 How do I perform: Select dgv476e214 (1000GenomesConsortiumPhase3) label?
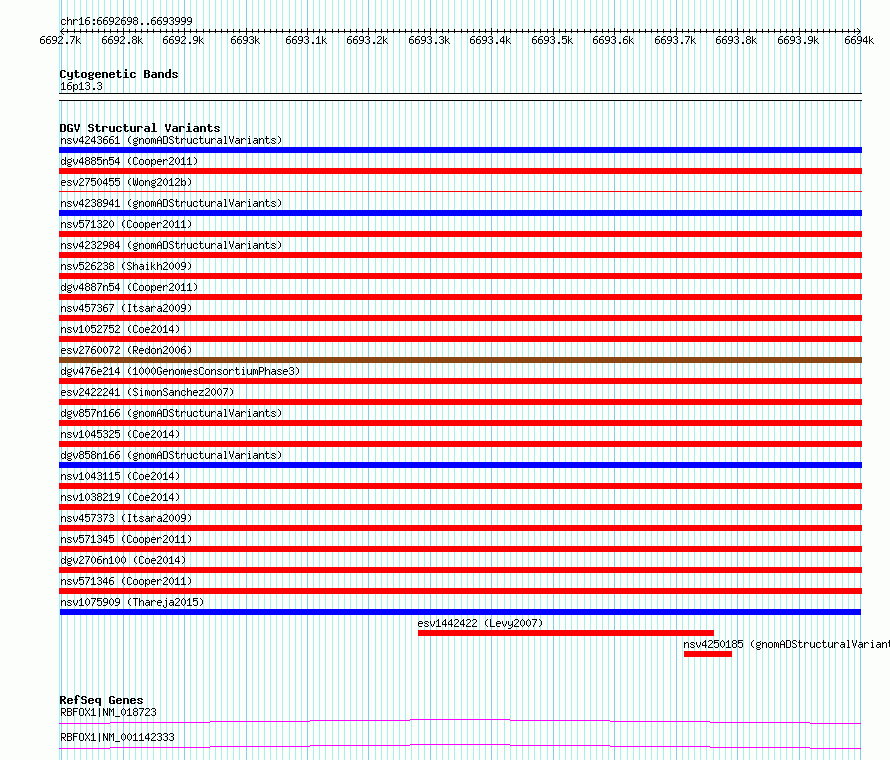point(180,371)
